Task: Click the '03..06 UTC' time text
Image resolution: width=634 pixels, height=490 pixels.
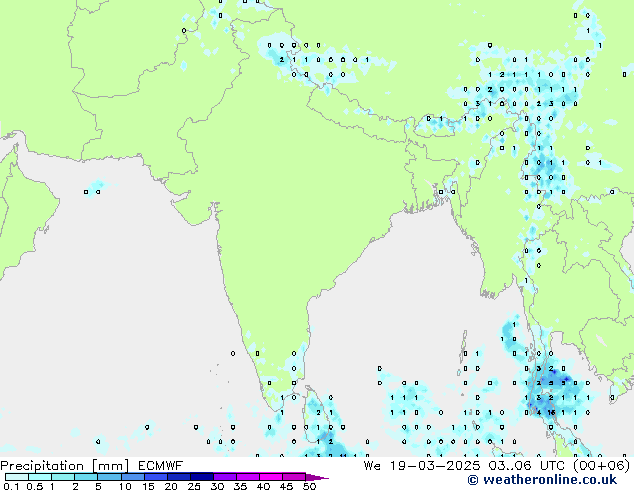Action: click(x=527, y=466)
